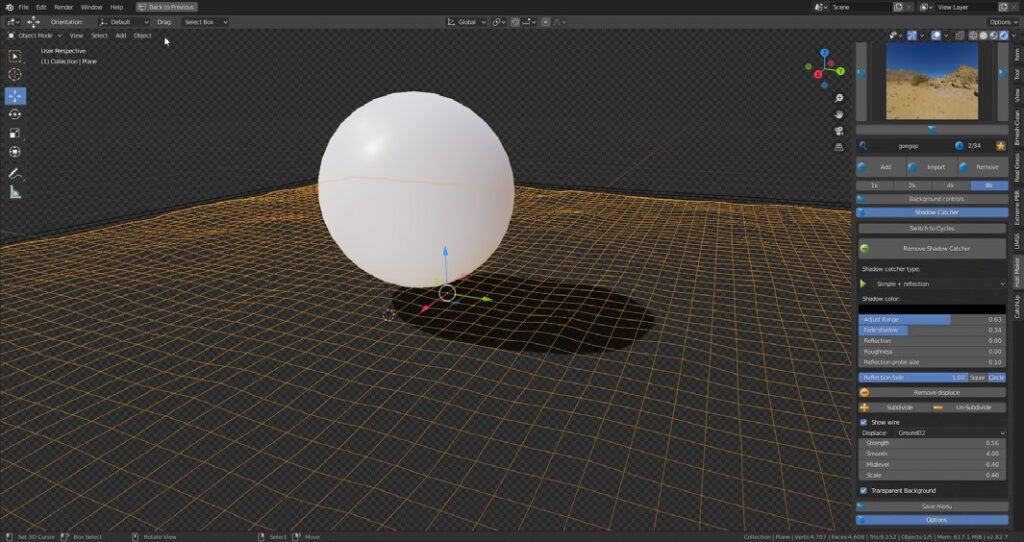
Task: Select the 3D Cursor tool
Action: 14,75
